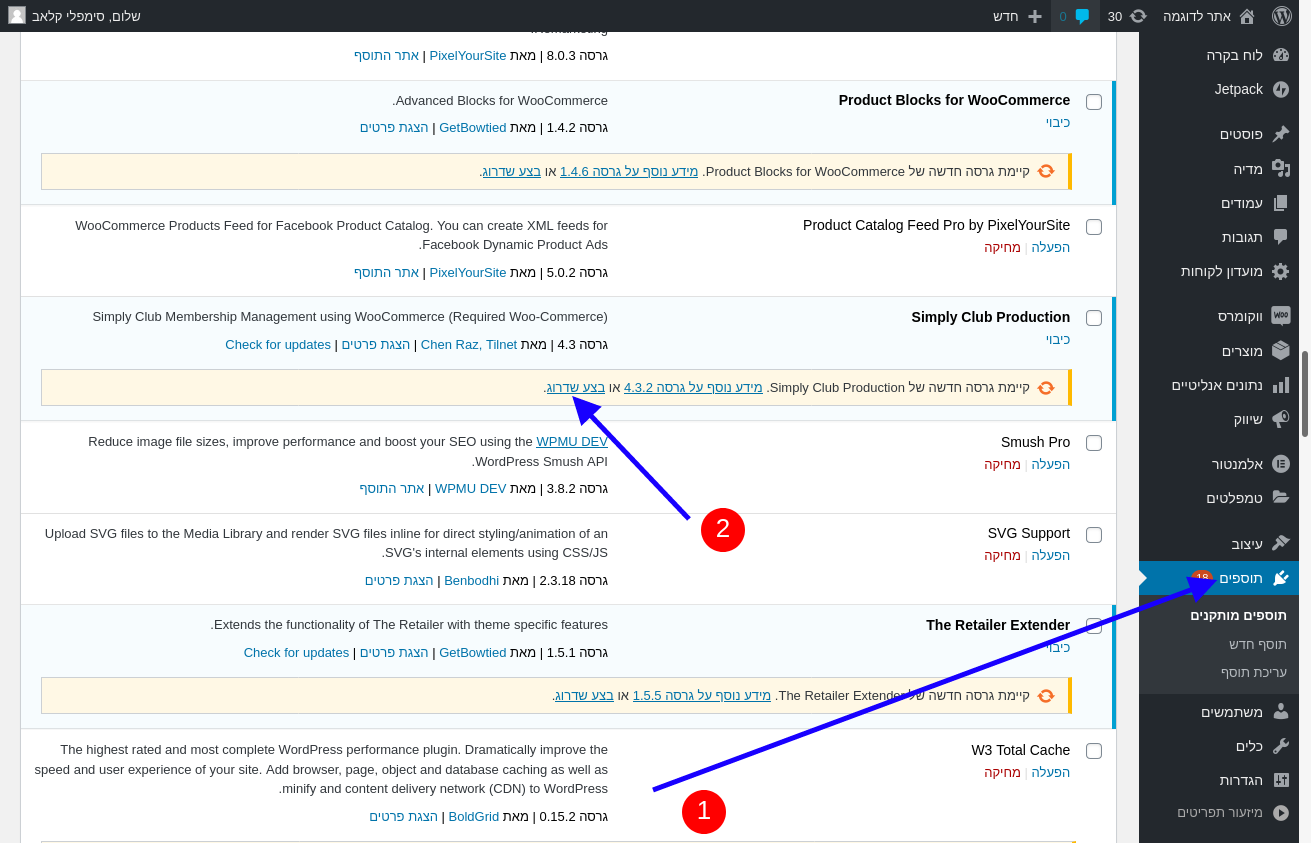1311x843 pixels.
Task: Open the WooCommerce sidebar icon
Action: (1280, 316)
